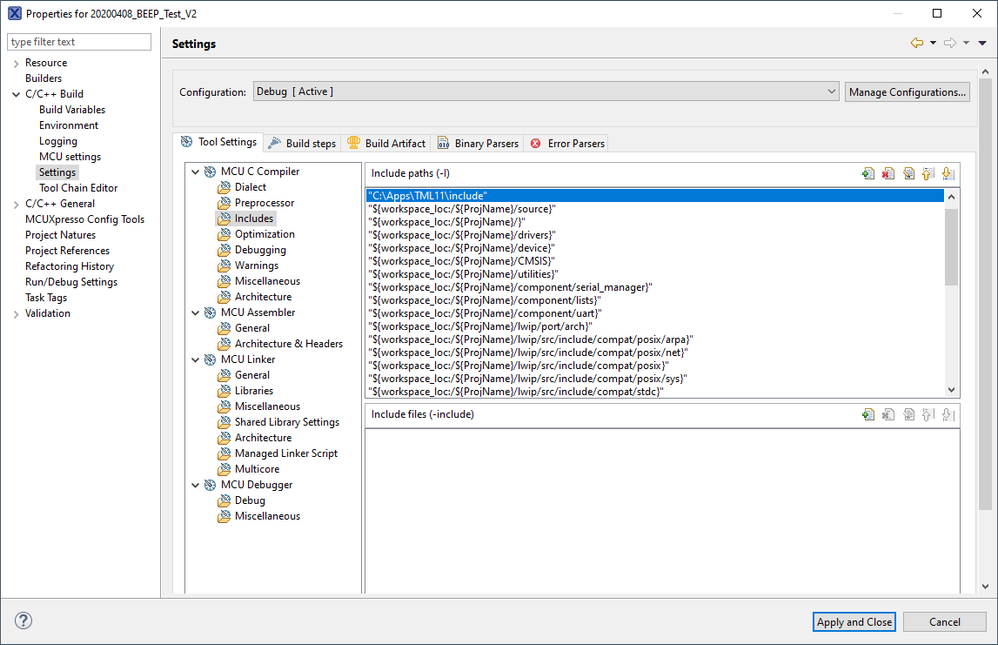Click Add include file icon

point(868,415)
